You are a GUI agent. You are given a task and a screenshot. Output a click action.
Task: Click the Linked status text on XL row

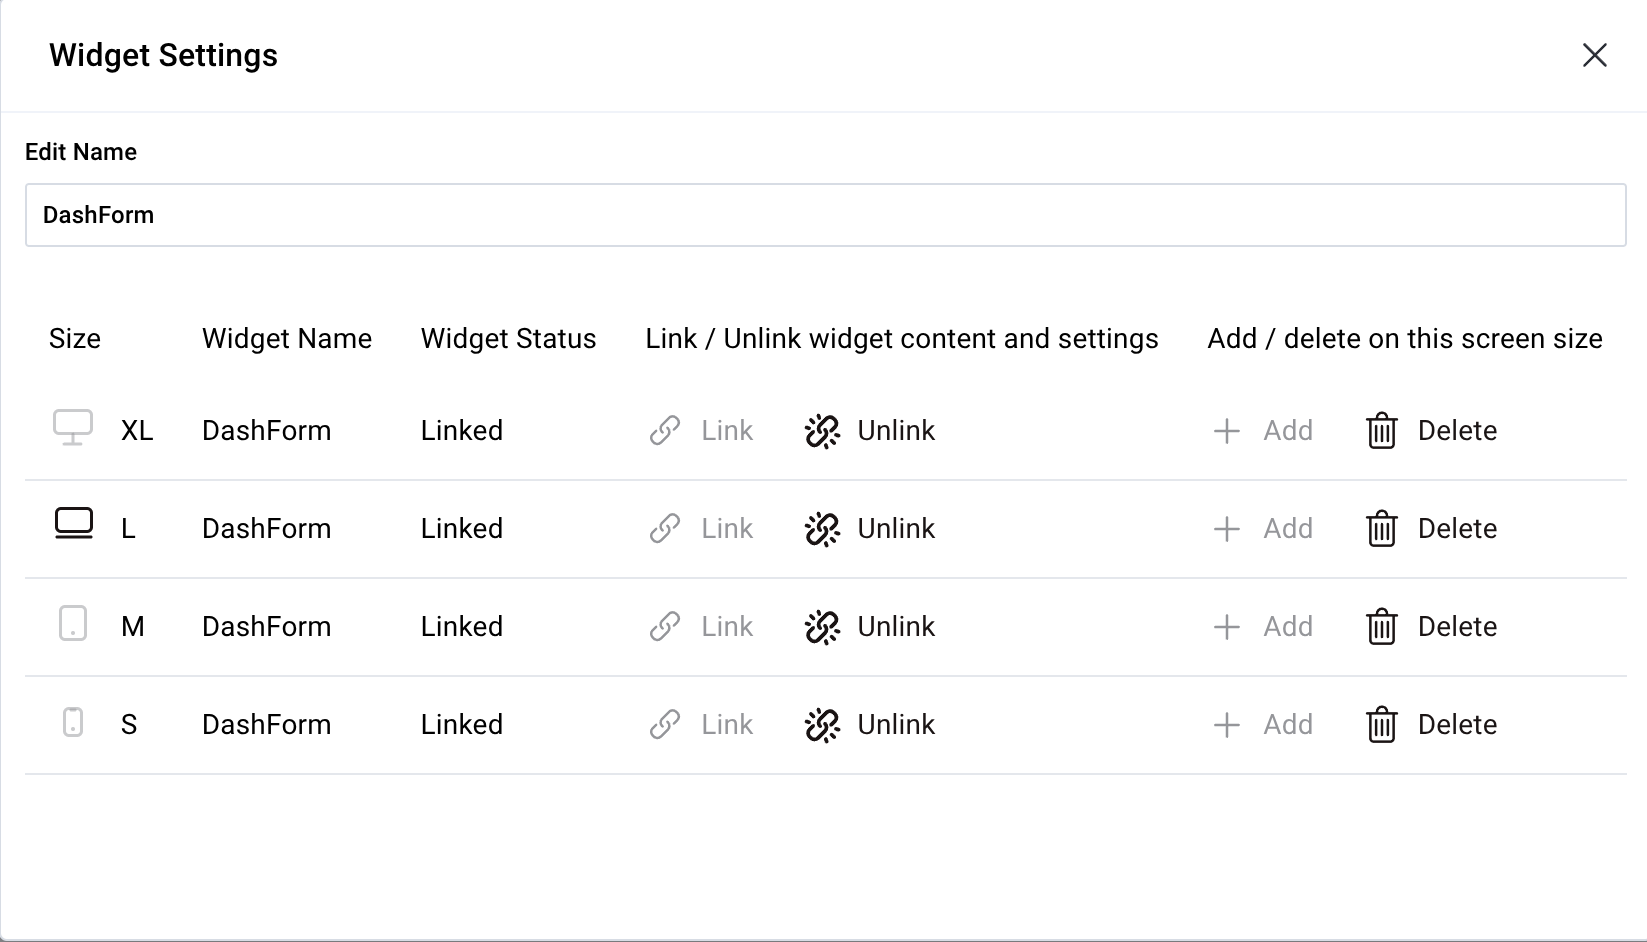click(x=461, y=430)
